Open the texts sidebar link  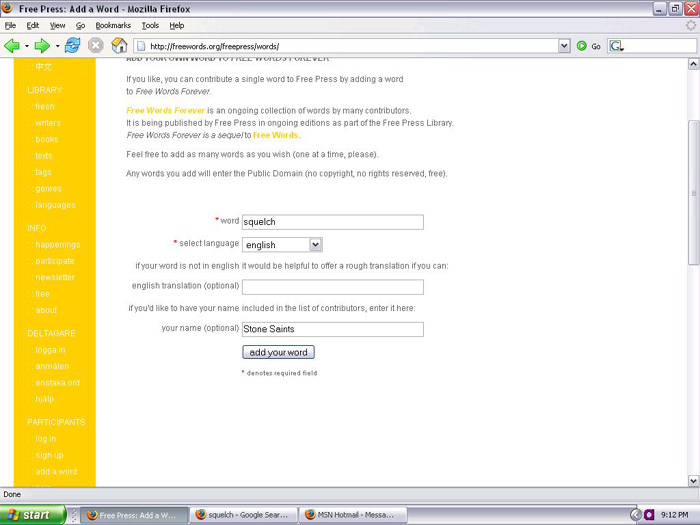[x=43, y=156]
